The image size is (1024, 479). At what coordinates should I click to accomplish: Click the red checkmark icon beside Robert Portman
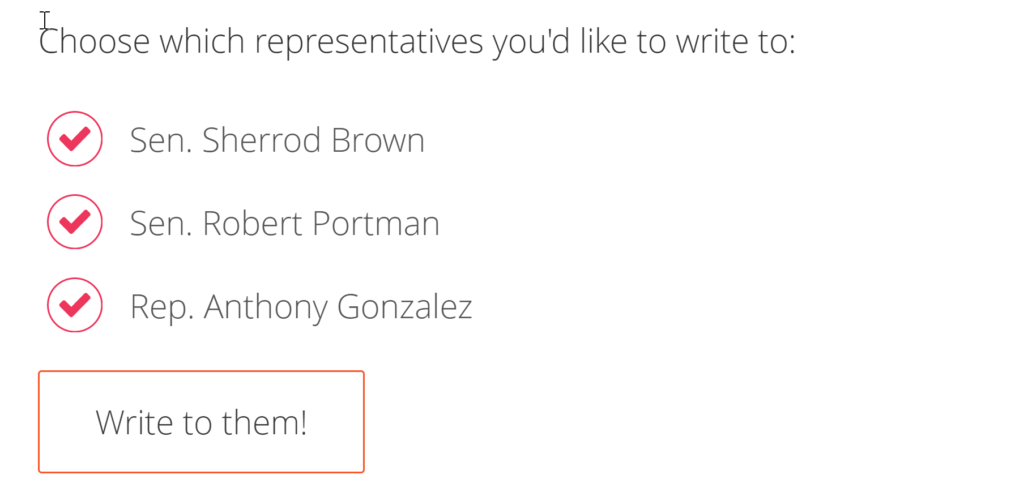click(75, 222)
